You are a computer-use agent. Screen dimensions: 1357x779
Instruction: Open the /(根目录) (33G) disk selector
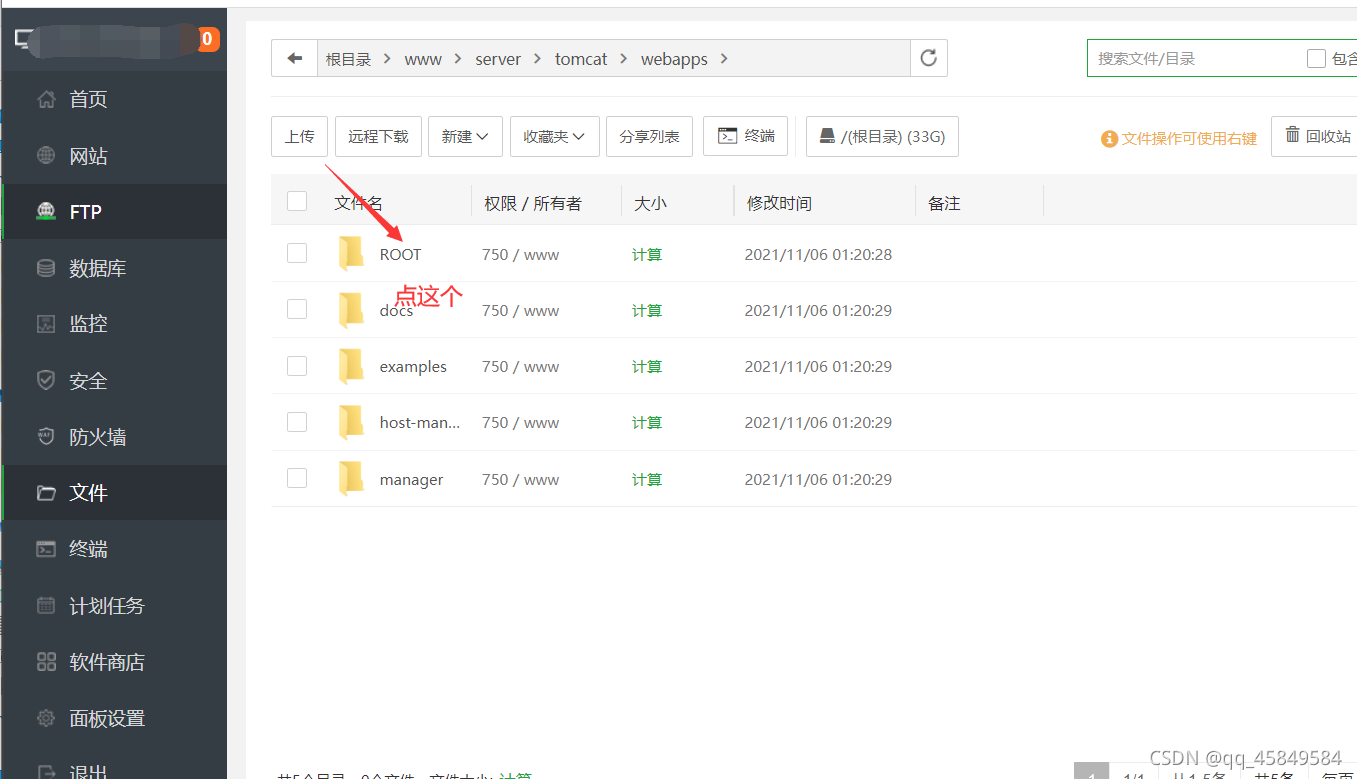pos(882,137)
